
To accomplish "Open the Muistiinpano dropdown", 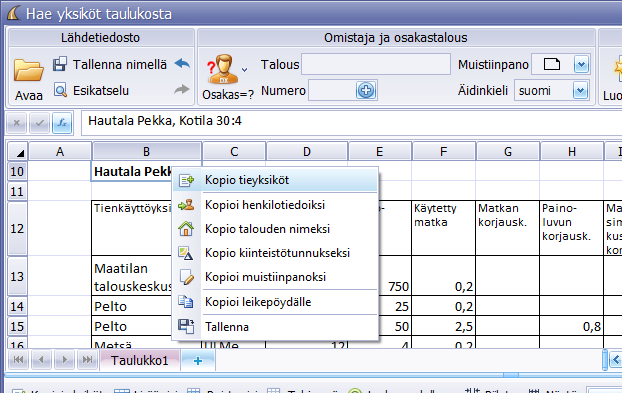I will [x=581, y=64].
